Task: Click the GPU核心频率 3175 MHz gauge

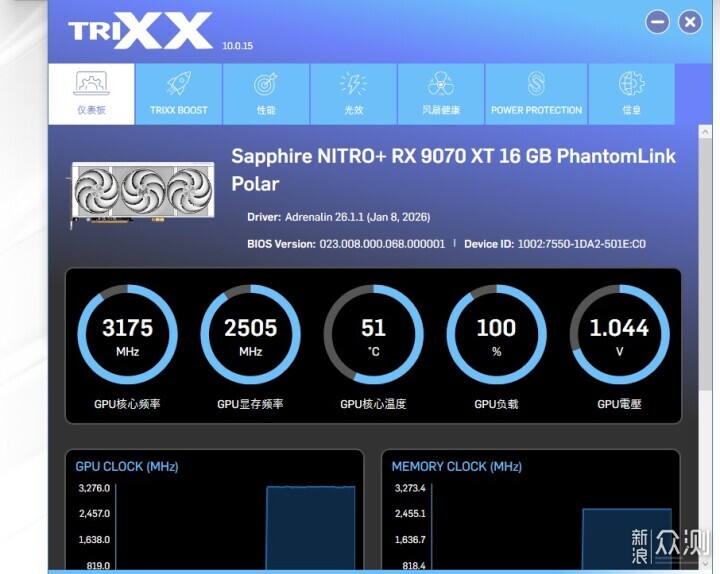Action: click(x=127, y=334)
